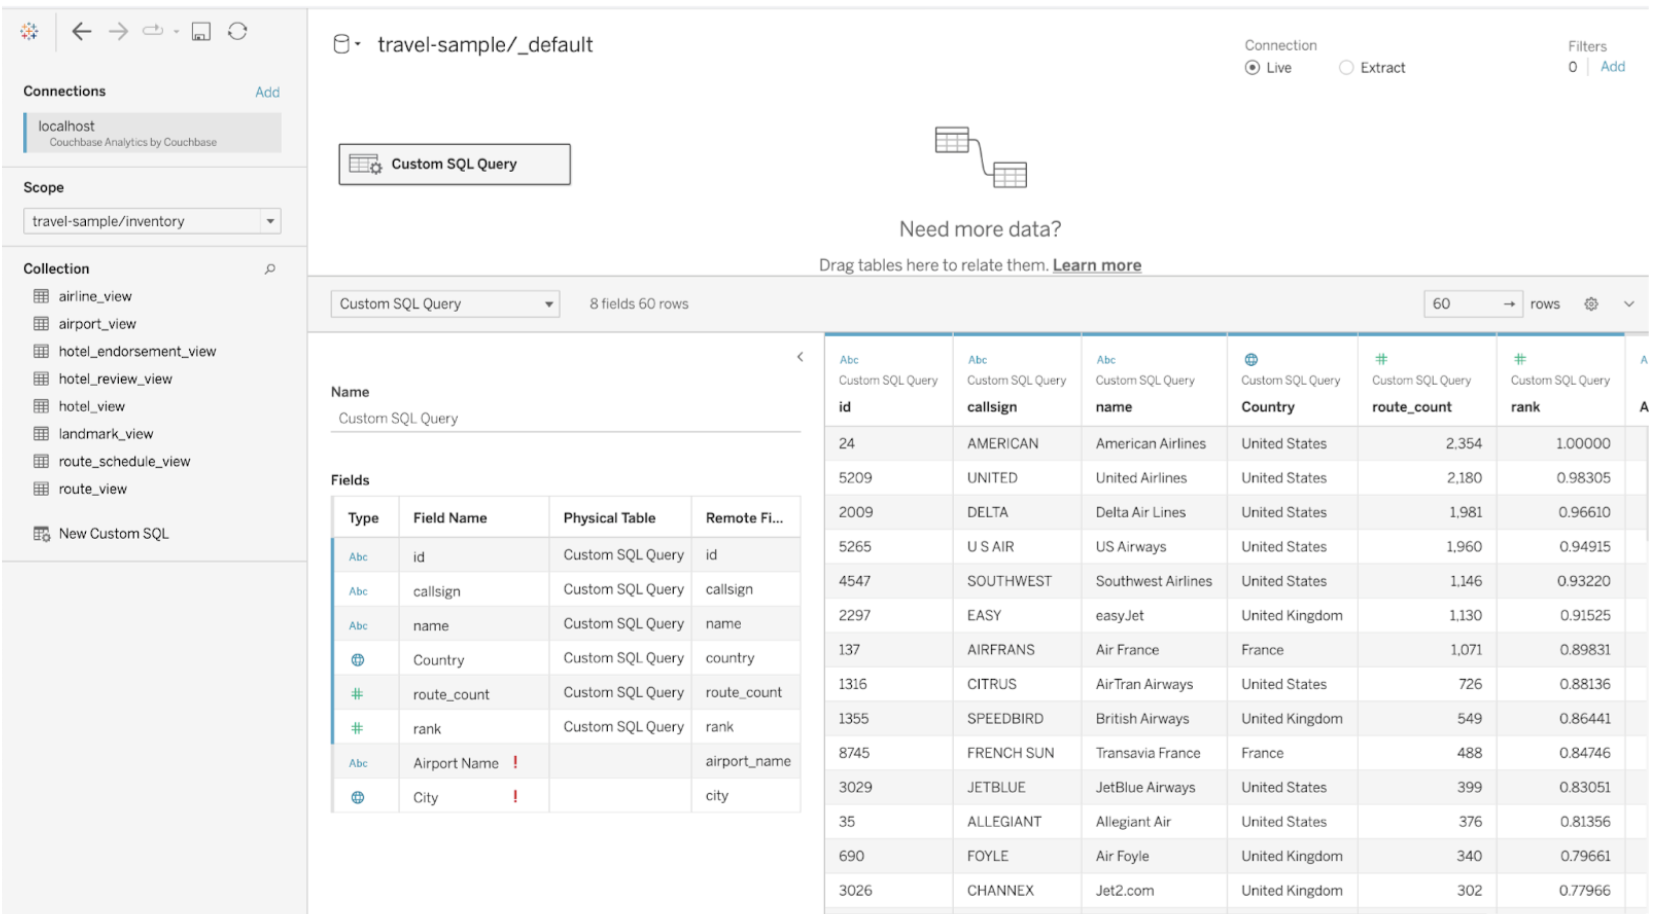The image size is (1658, 914).
Task: Click the table icon for hotel_view
Action: click(x=41, y=406)
